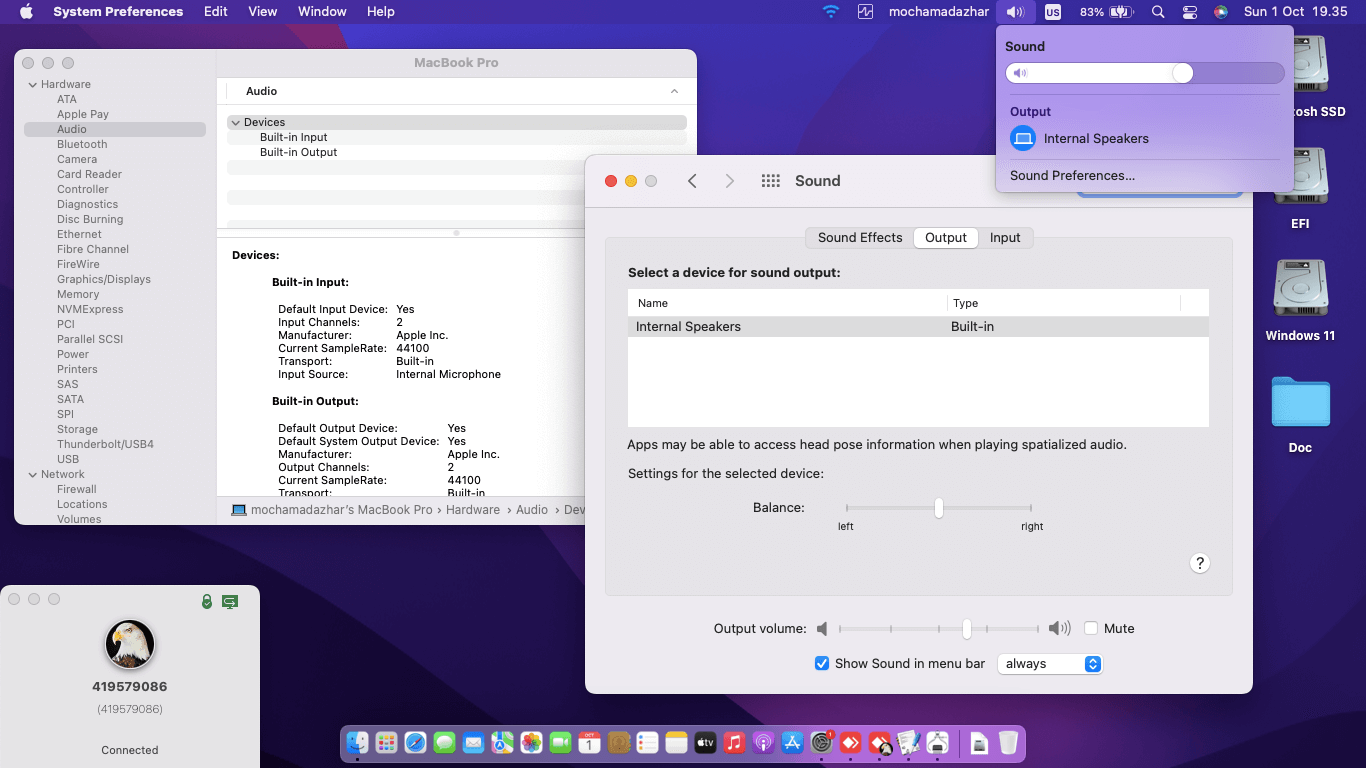Viewport: 1366px width, 768px height.
Task: Open Contacts from the dock
Action: 618,743
